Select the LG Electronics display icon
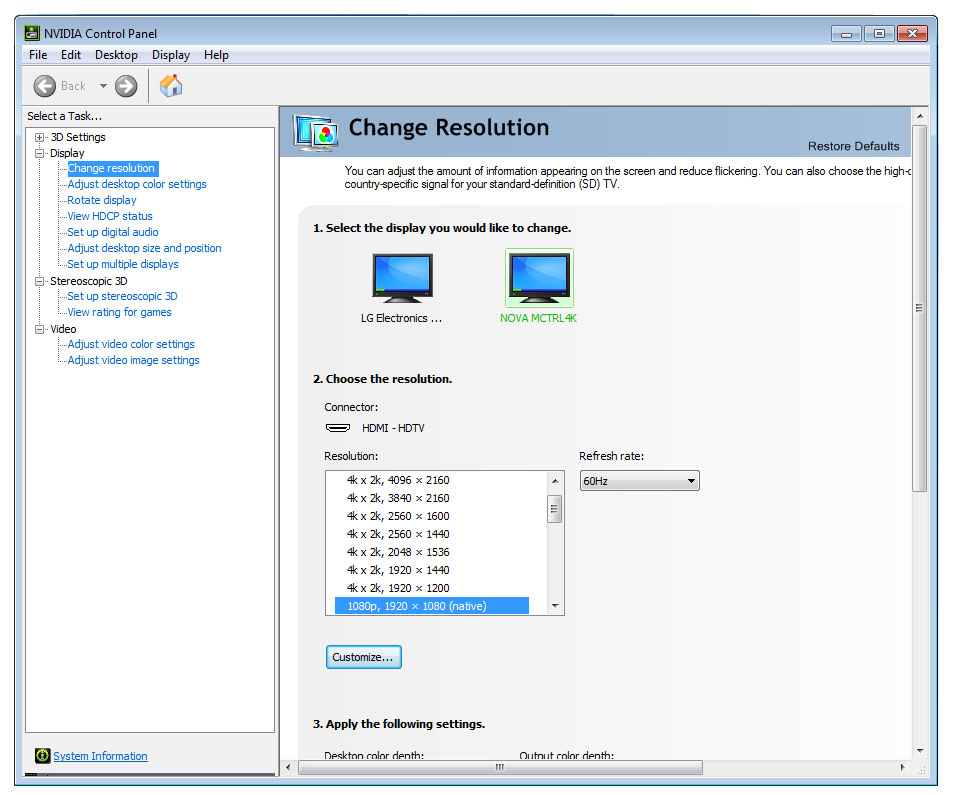961x795 pixels. point(402,279)
